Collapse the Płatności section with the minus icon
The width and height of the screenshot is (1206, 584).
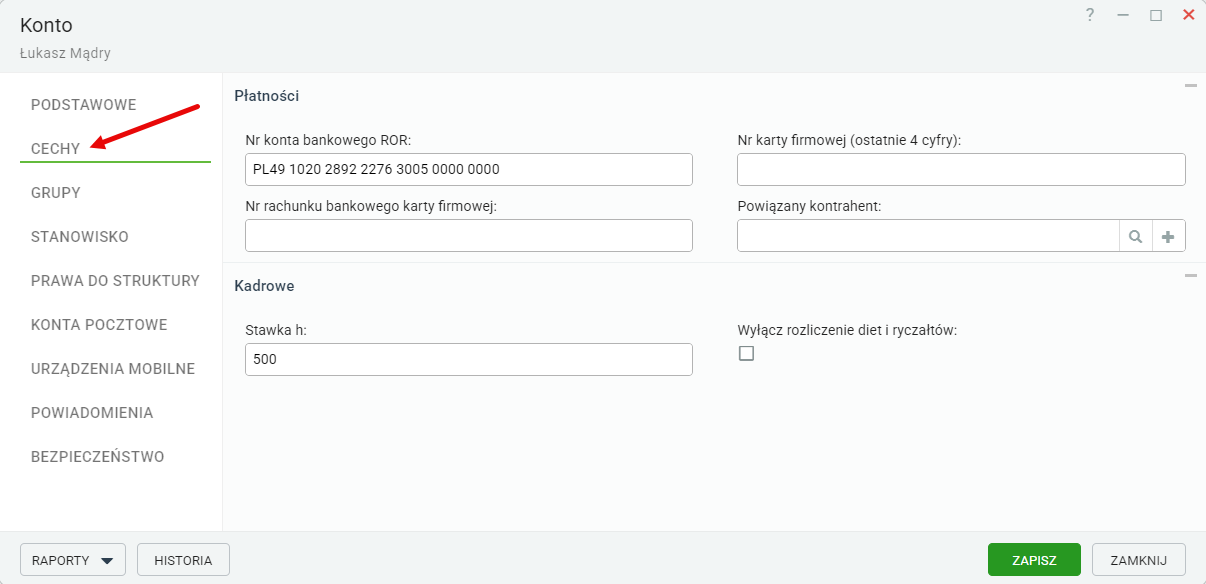pos(1190,86)
